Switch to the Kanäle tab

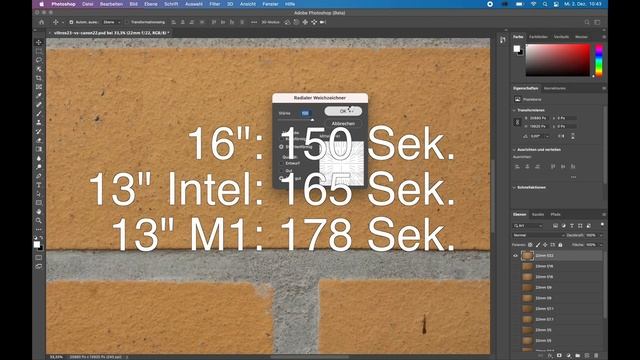pos(538,214)
